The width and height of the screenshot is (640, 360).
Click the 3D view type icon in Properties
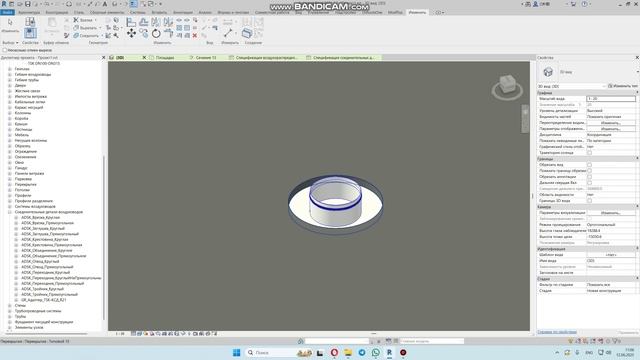[548, 72]
